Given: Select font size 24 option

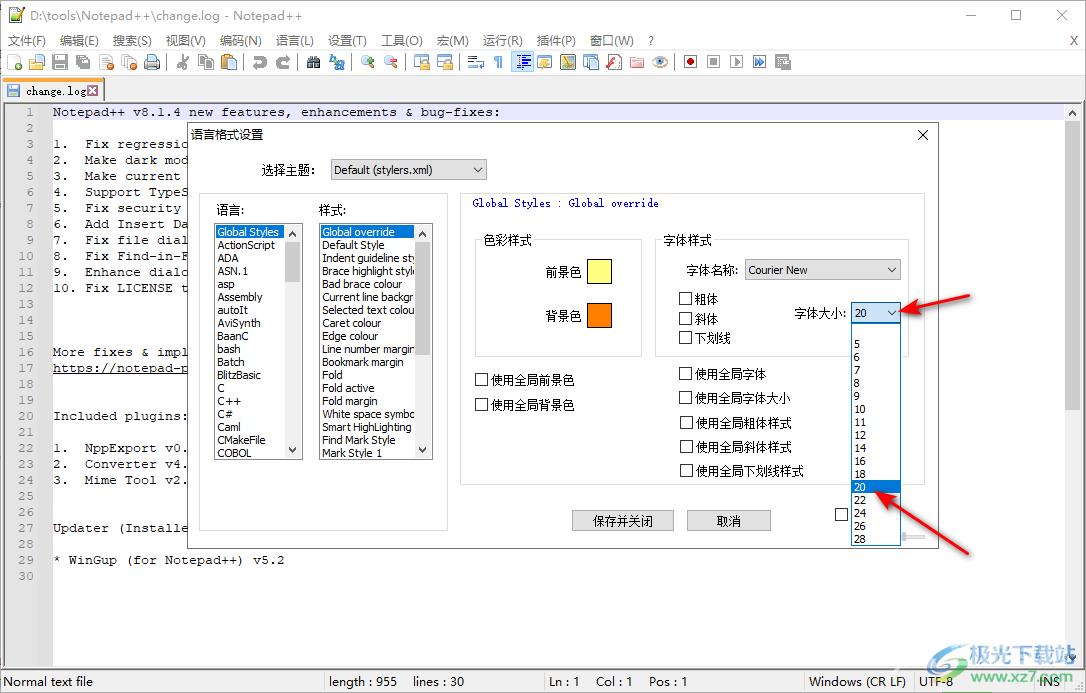Looking at the screenshot, I should pyautogui.click(x=875, y=513).
